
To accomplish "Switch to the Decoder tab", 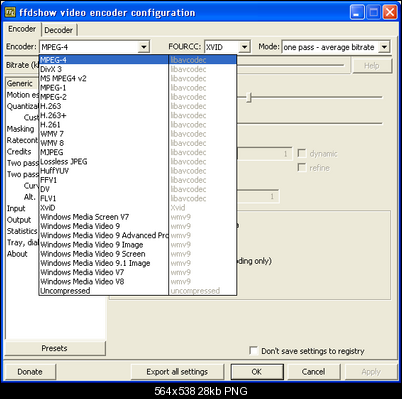I will tap(59, 30).
